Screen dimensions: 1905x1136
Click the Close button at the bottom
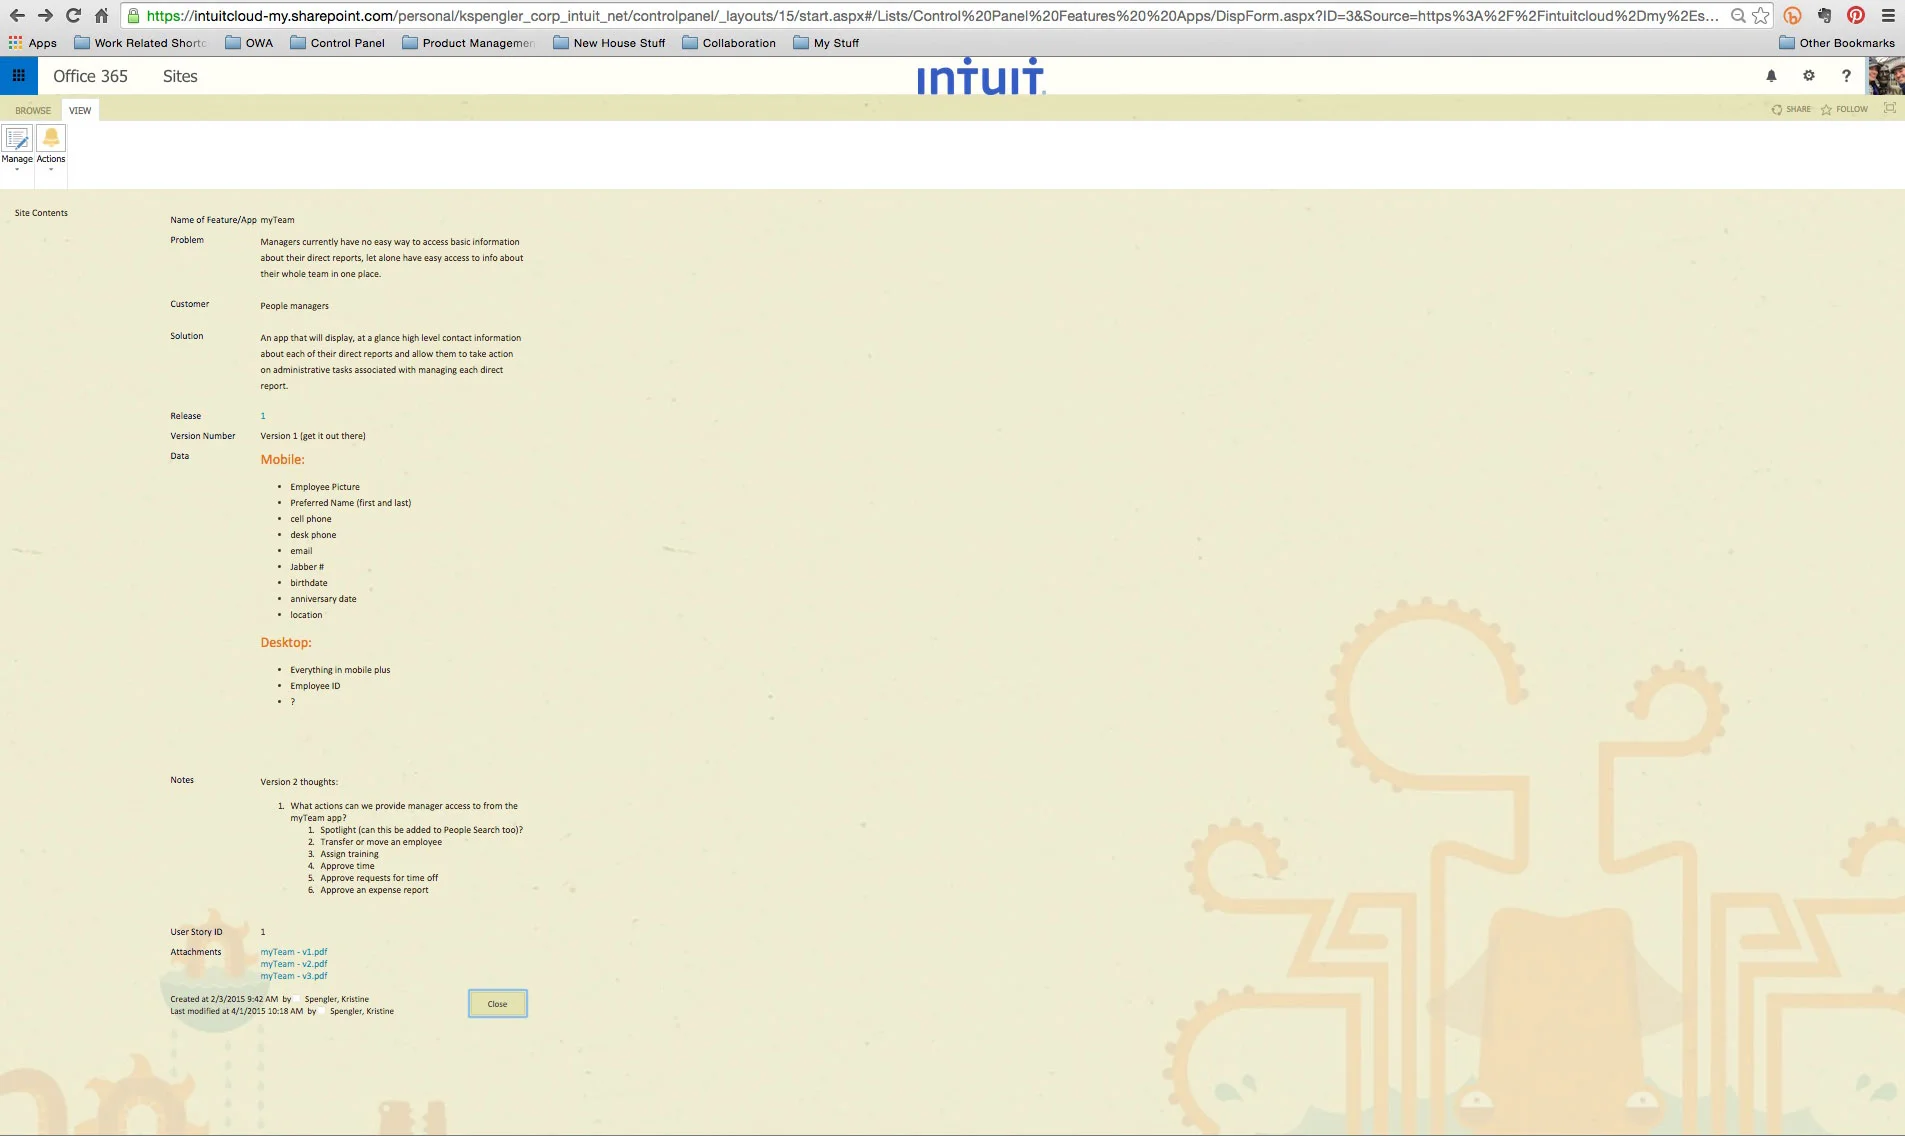(497, 1003)
